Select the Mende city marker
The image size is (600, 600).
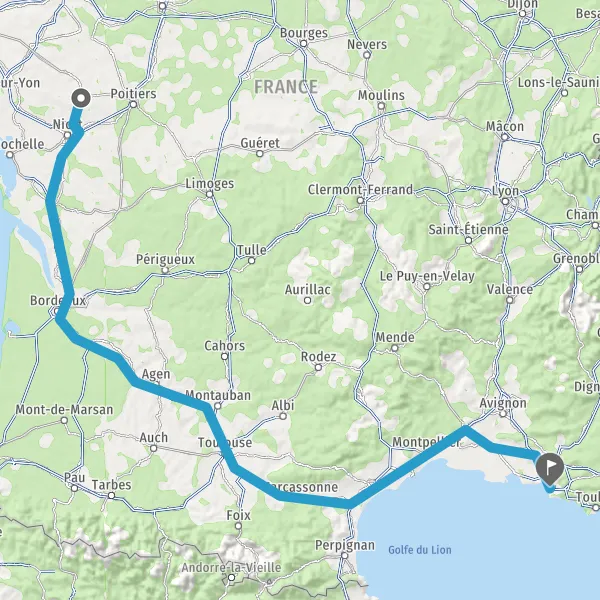395,348
